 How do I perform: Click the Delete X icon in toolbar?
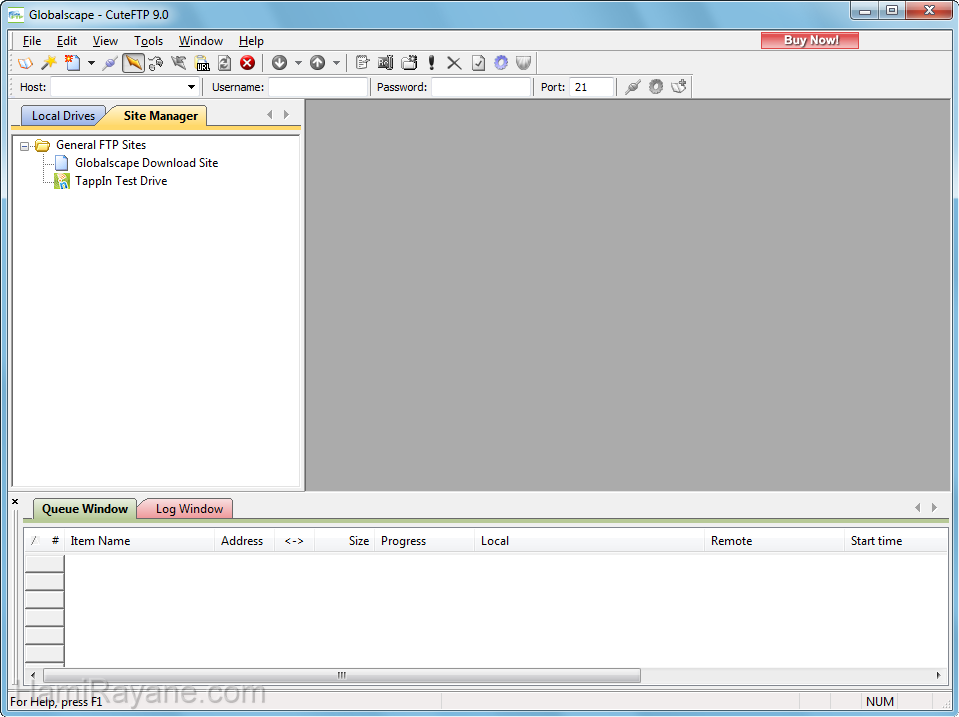[x=454, y=62]
